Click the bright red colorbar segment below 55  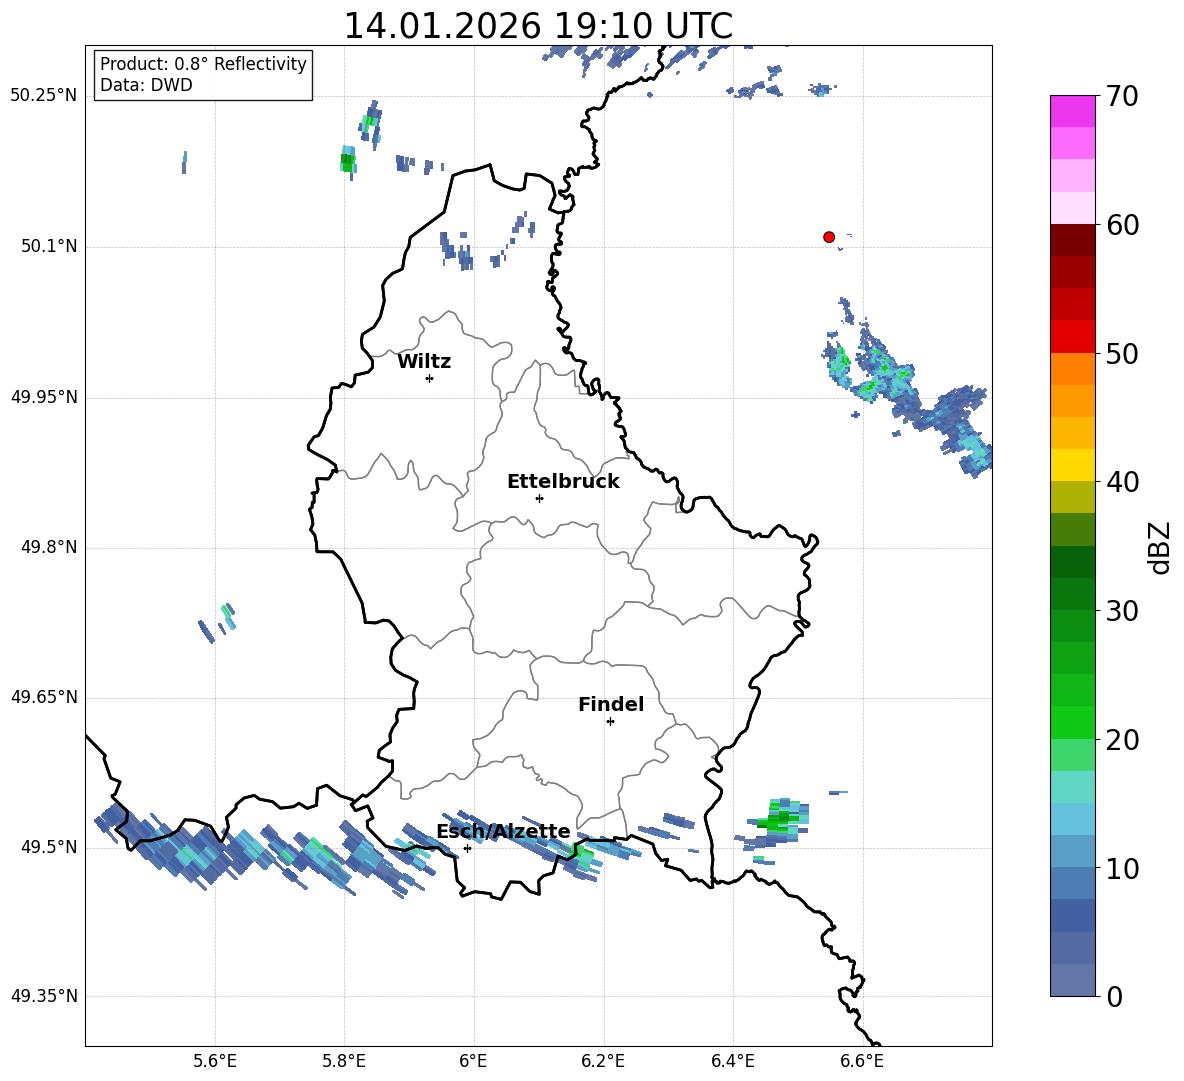(1073, 337)
